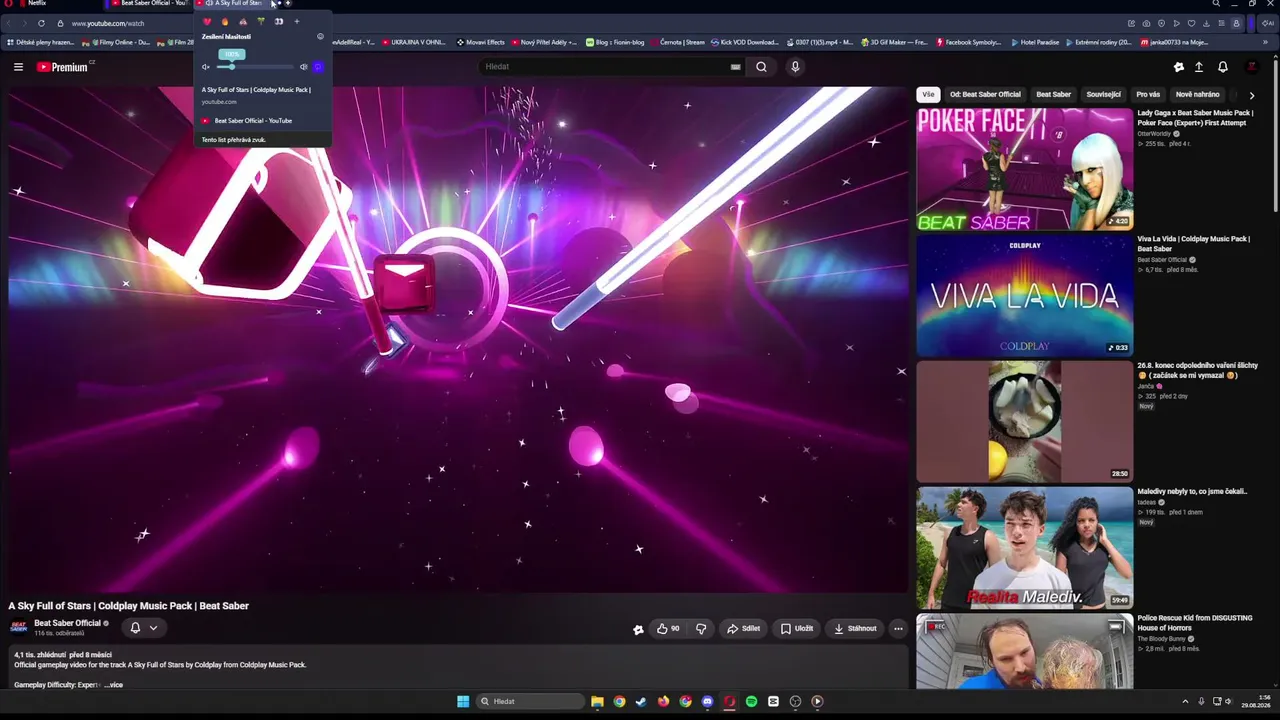
Task: Open browser downloads icon in toolbar
Action: tap(1206, 23)
